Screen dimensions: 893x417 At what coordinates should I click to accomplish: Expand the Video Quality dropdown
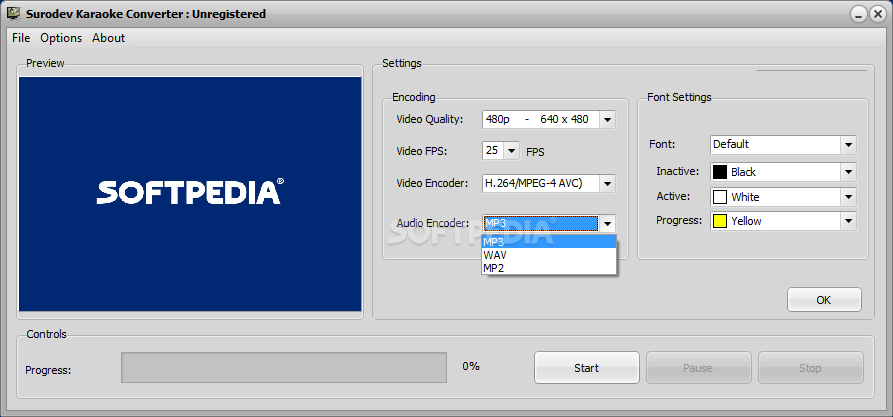tap(607, 120)
